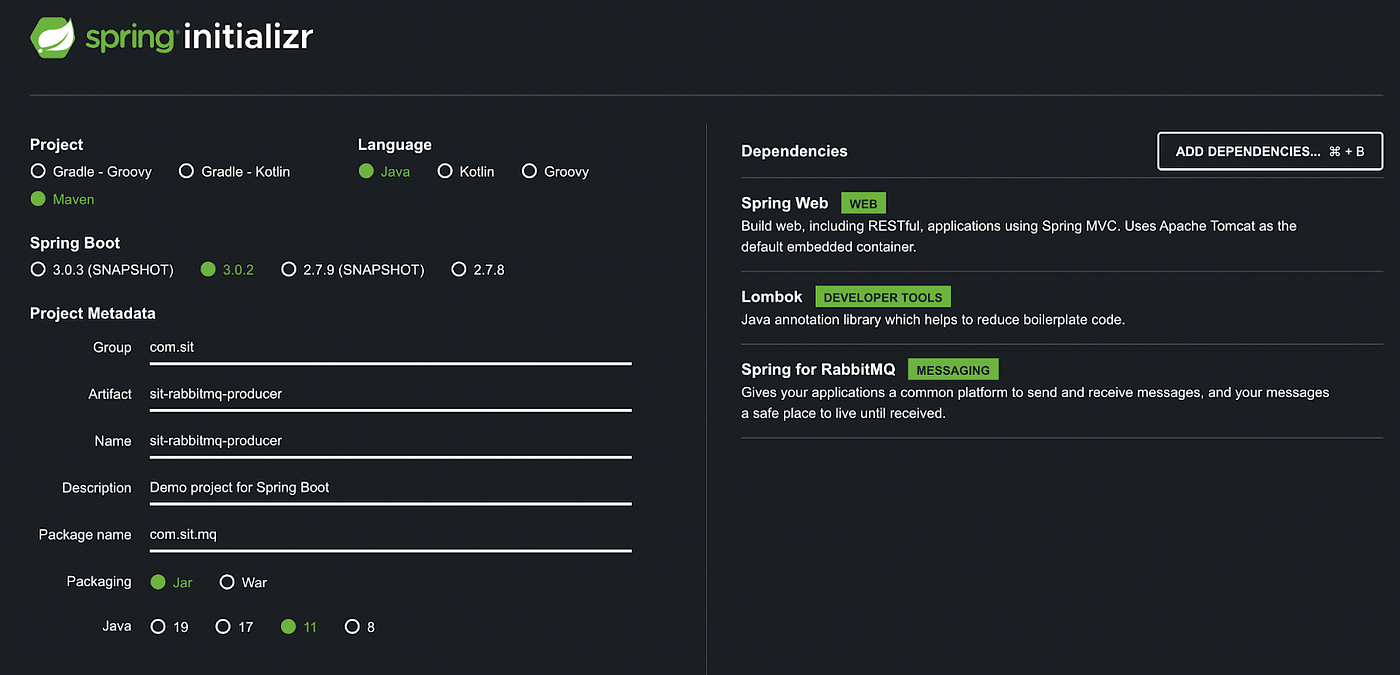Viewport: 1400px width, 675px height.
Task: Edit the Group field com.sit
Action: pos(390,348)
